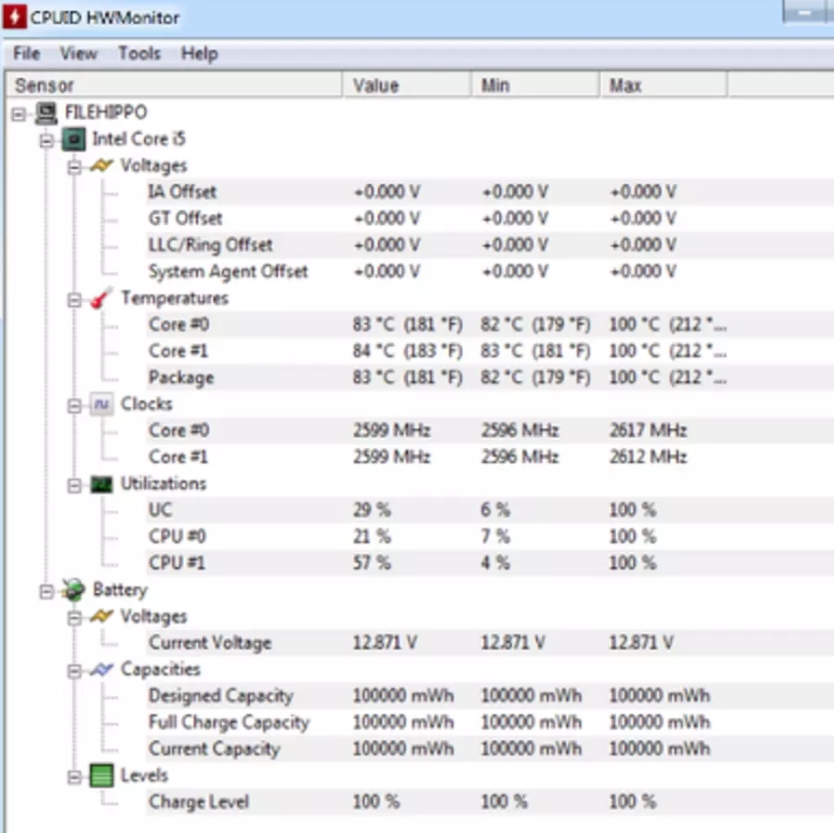This screenshot has height=833, width=834.
Task: Open the View menu
Action: (x=78, y=53)
